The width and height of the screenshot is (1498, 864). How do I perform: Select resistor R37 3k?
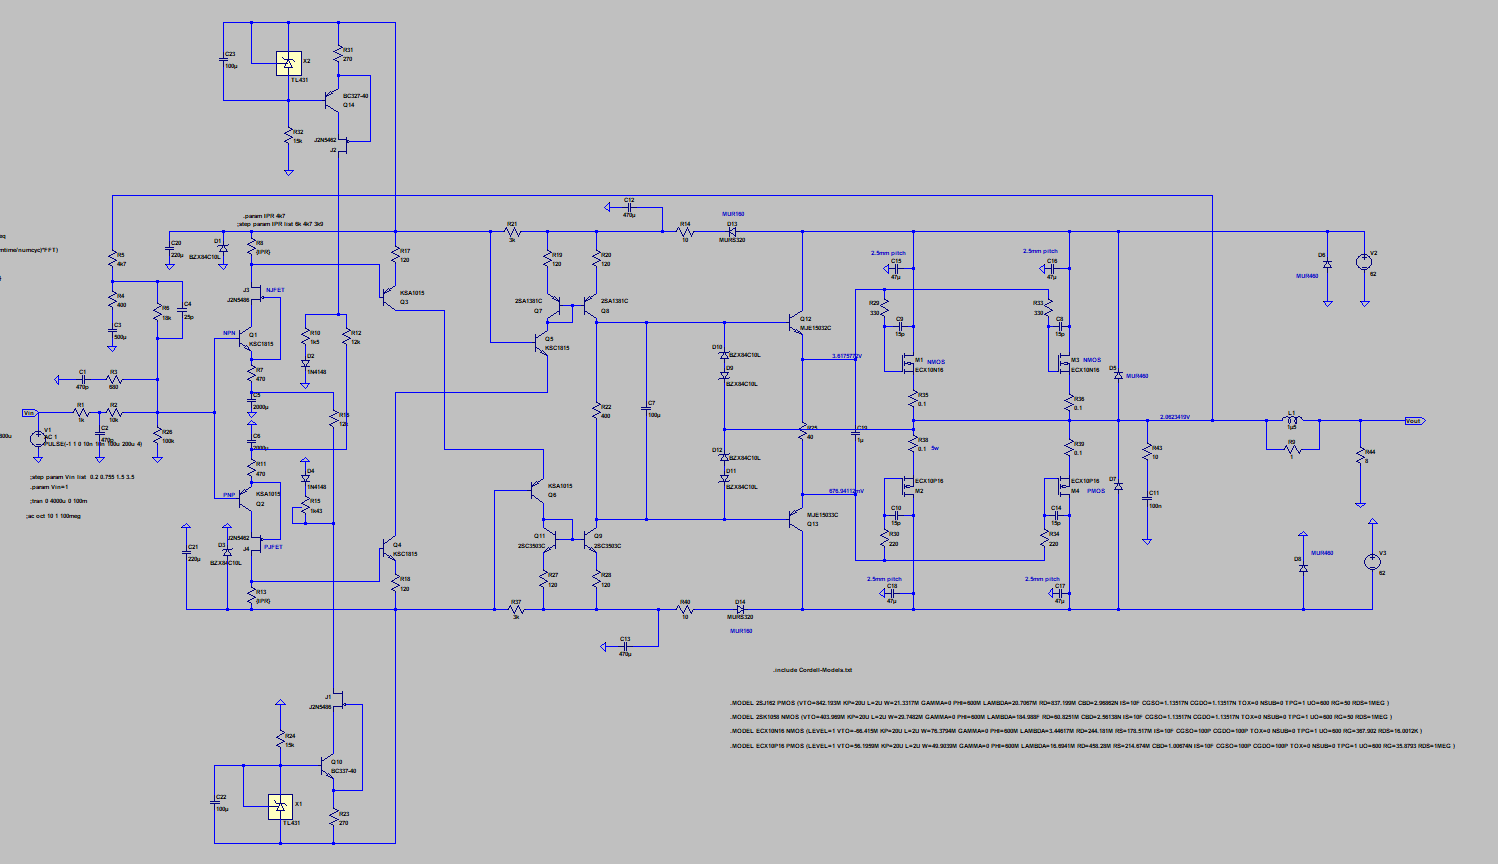pyautogui.click(x=518, y=609)
